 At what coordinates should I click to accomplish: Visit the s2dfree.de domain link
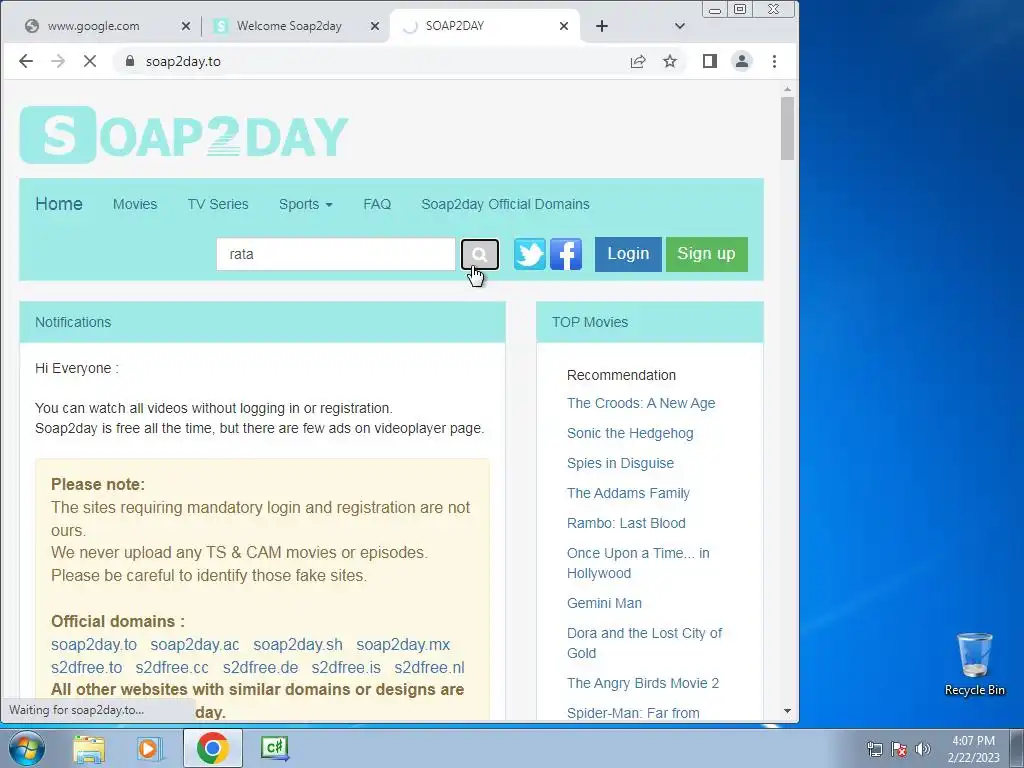click(261, 667)
